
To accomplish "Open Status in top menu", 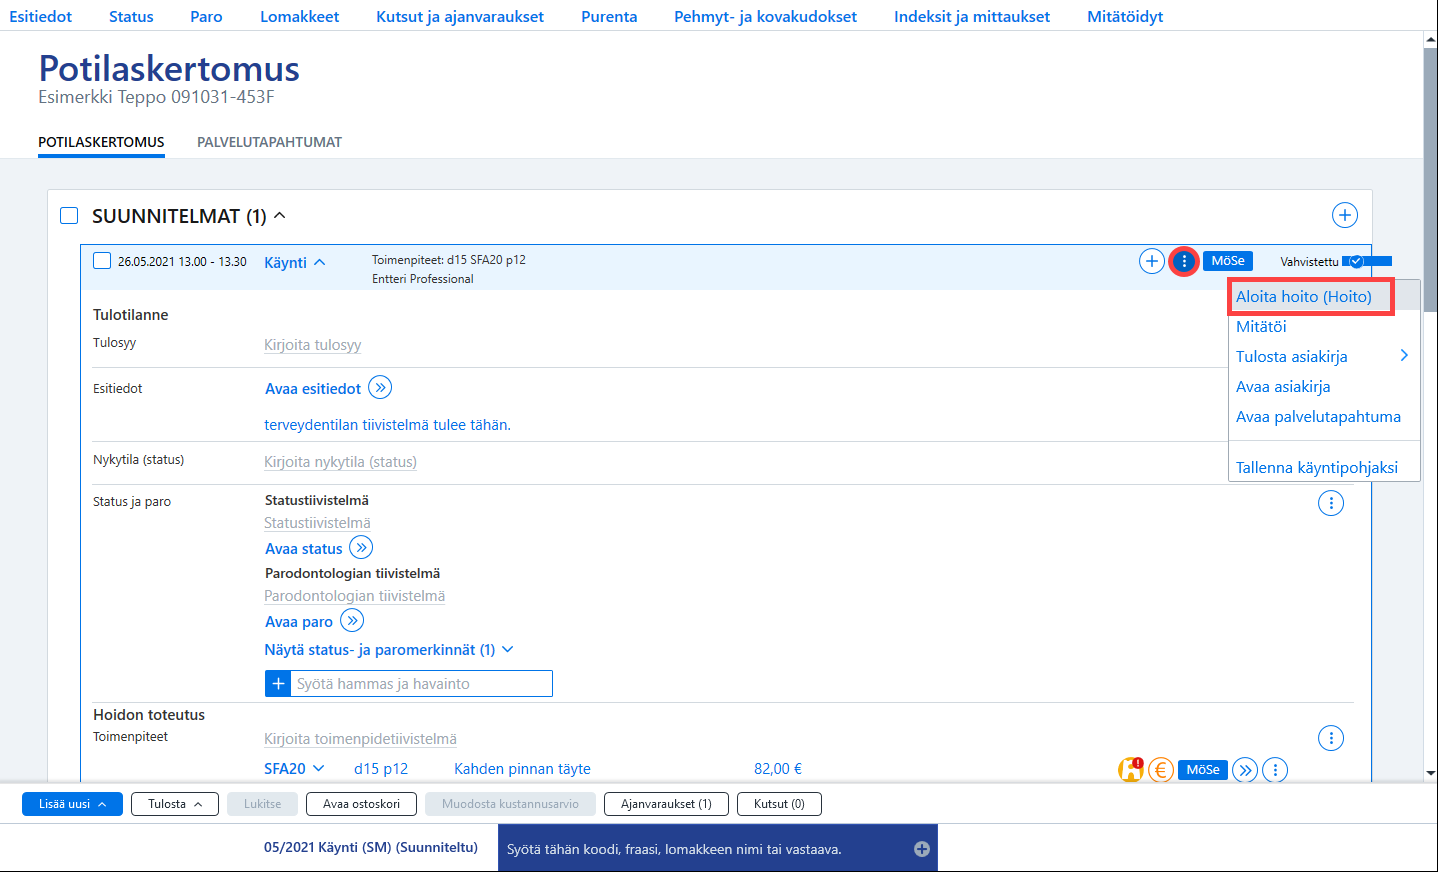I will point(131,16).
